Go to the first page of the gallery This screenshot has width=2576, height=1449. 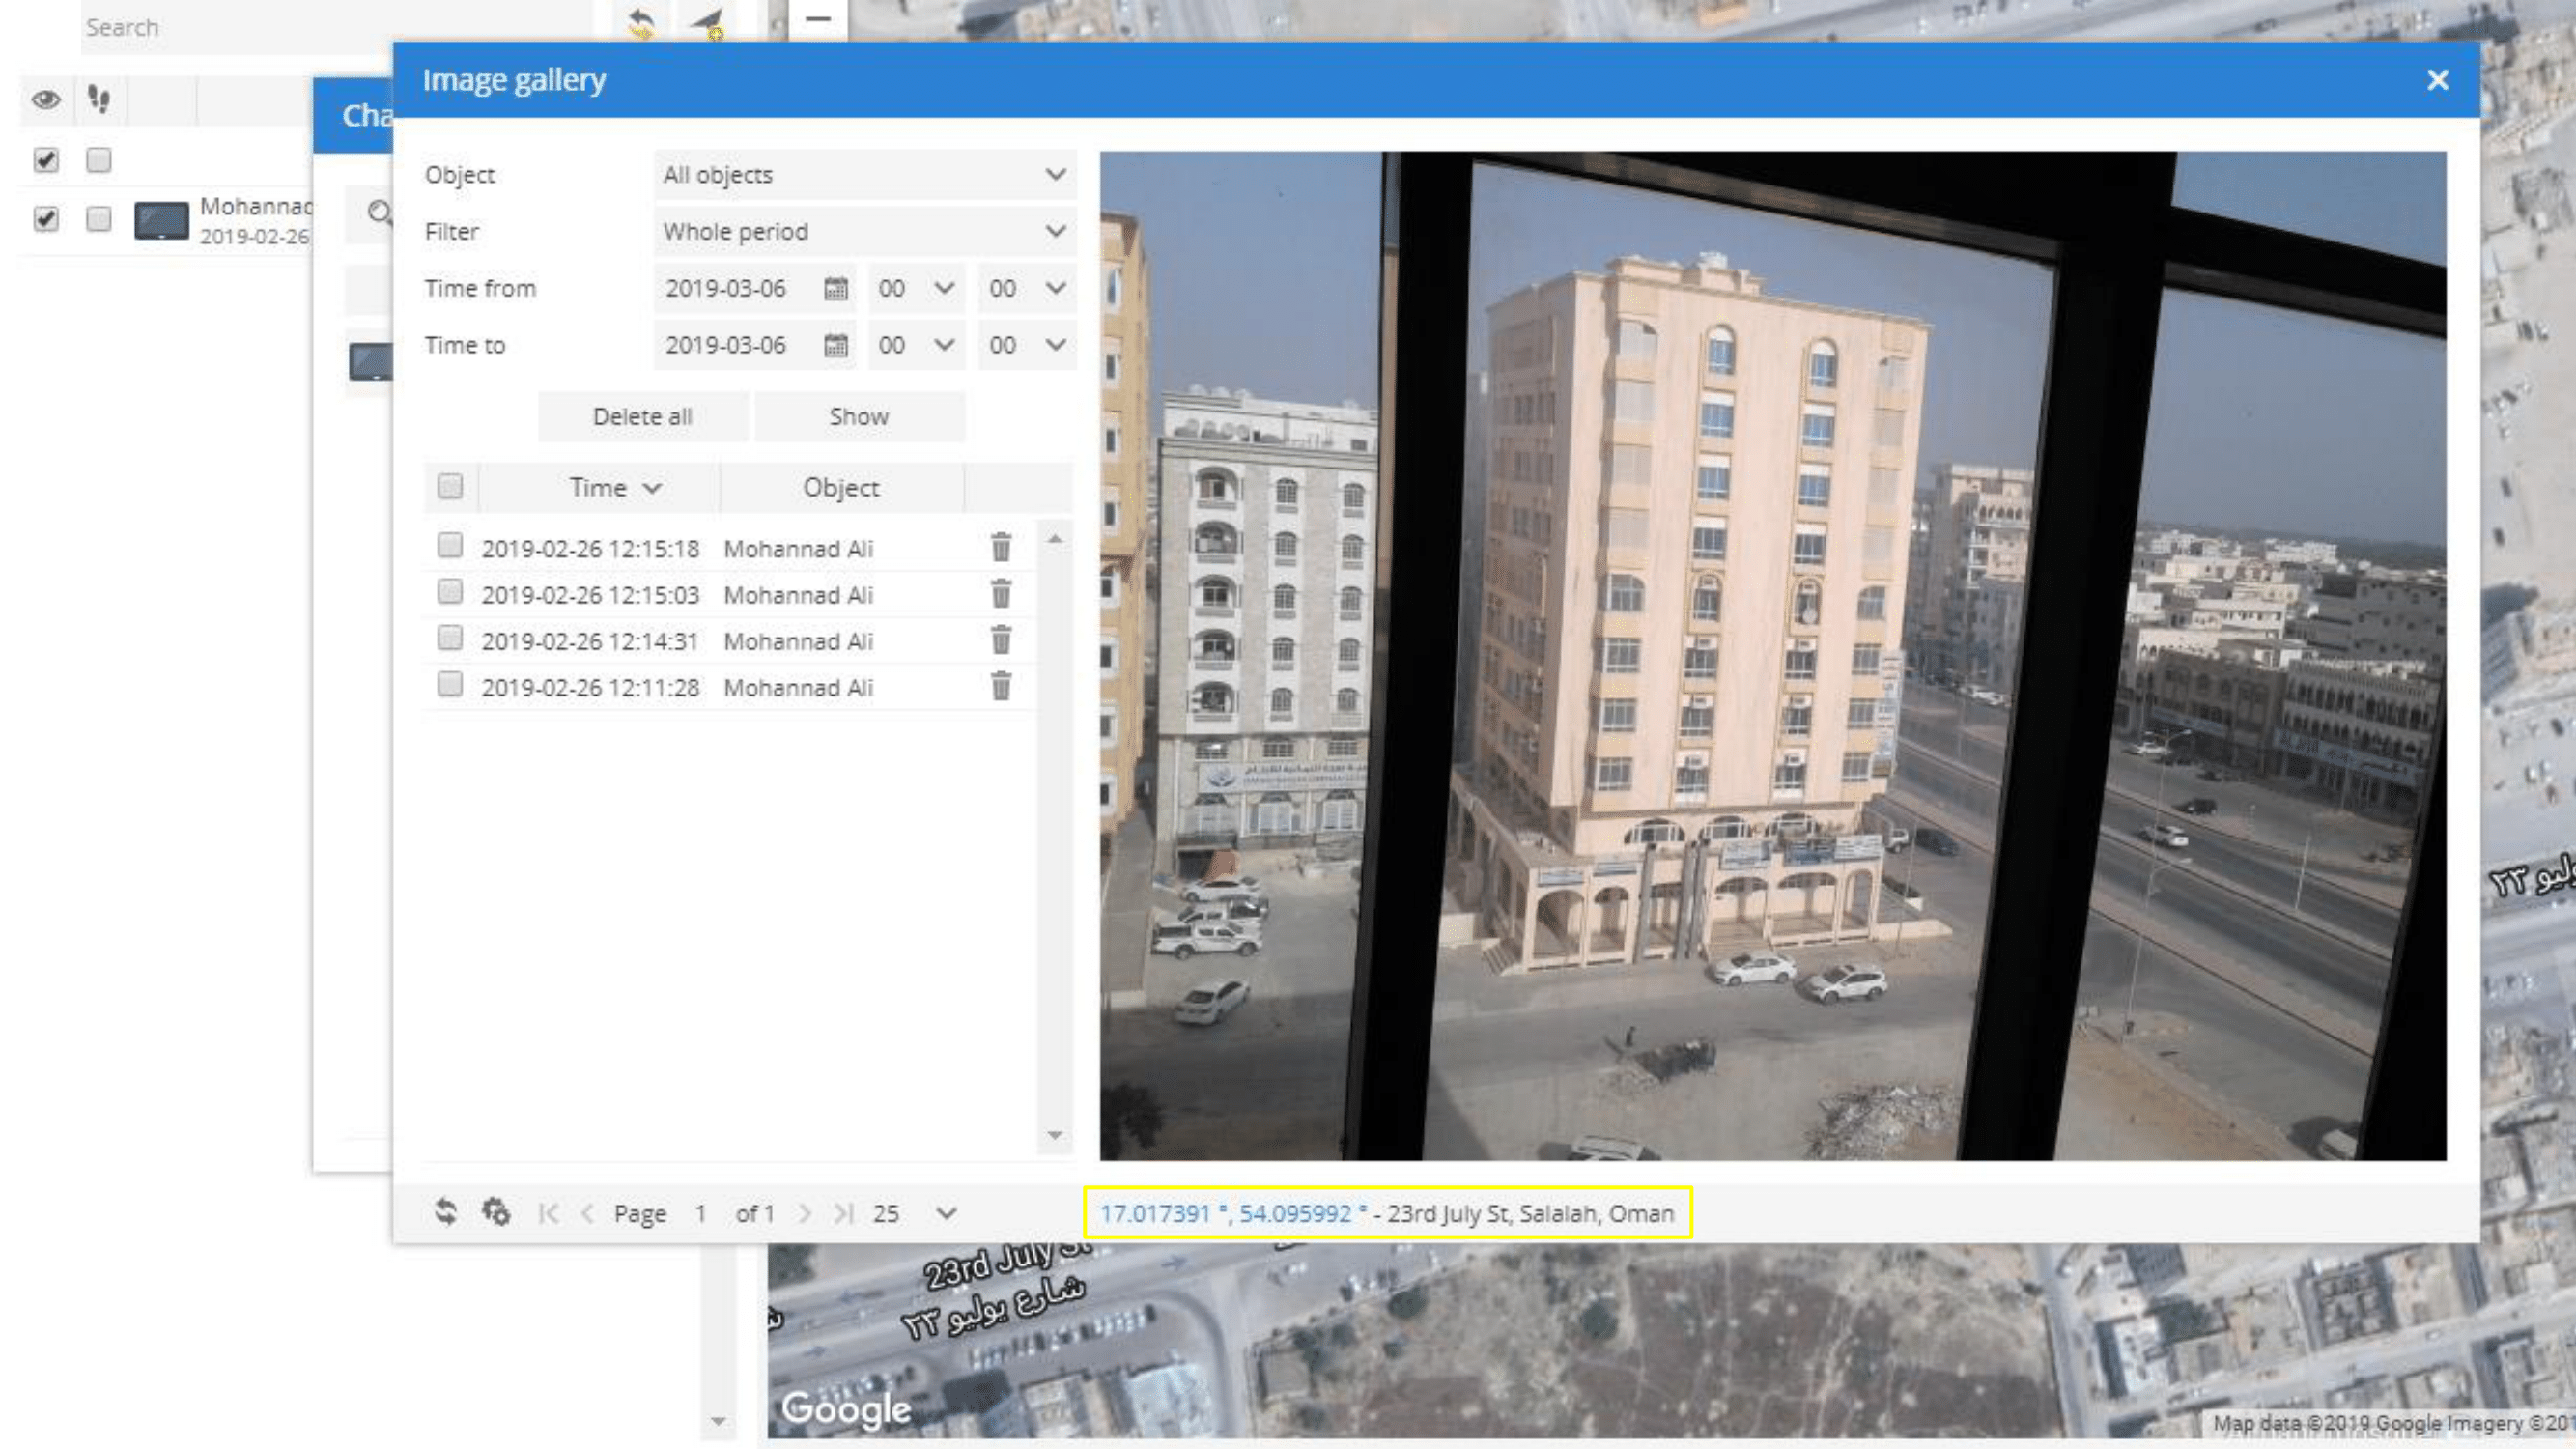548,1213
